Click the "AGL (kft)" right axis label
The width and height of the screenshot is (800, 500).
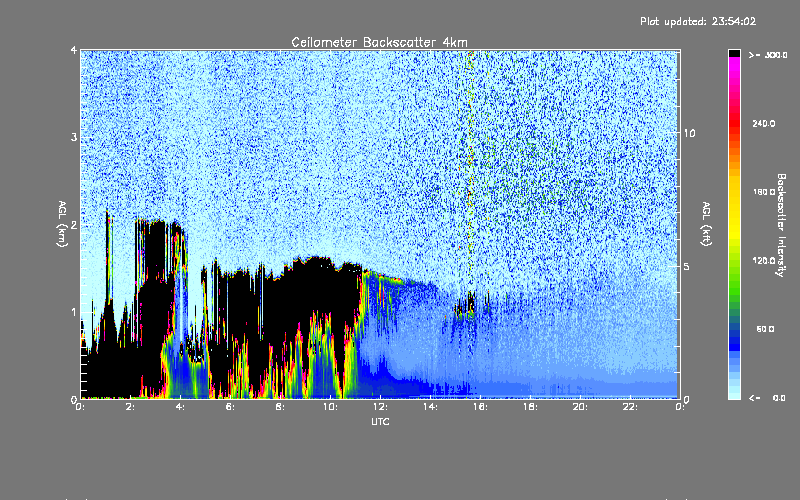[706, 224]
